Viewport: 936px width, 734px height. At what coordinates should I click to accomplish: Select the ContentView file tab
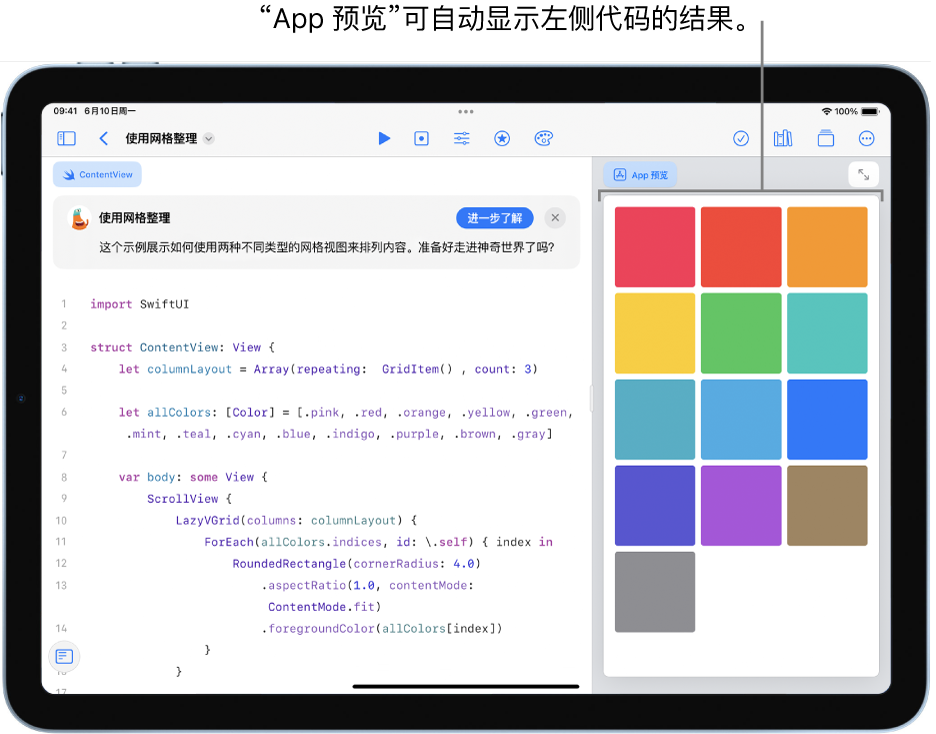pyautogui.click(x=97, y=175)
